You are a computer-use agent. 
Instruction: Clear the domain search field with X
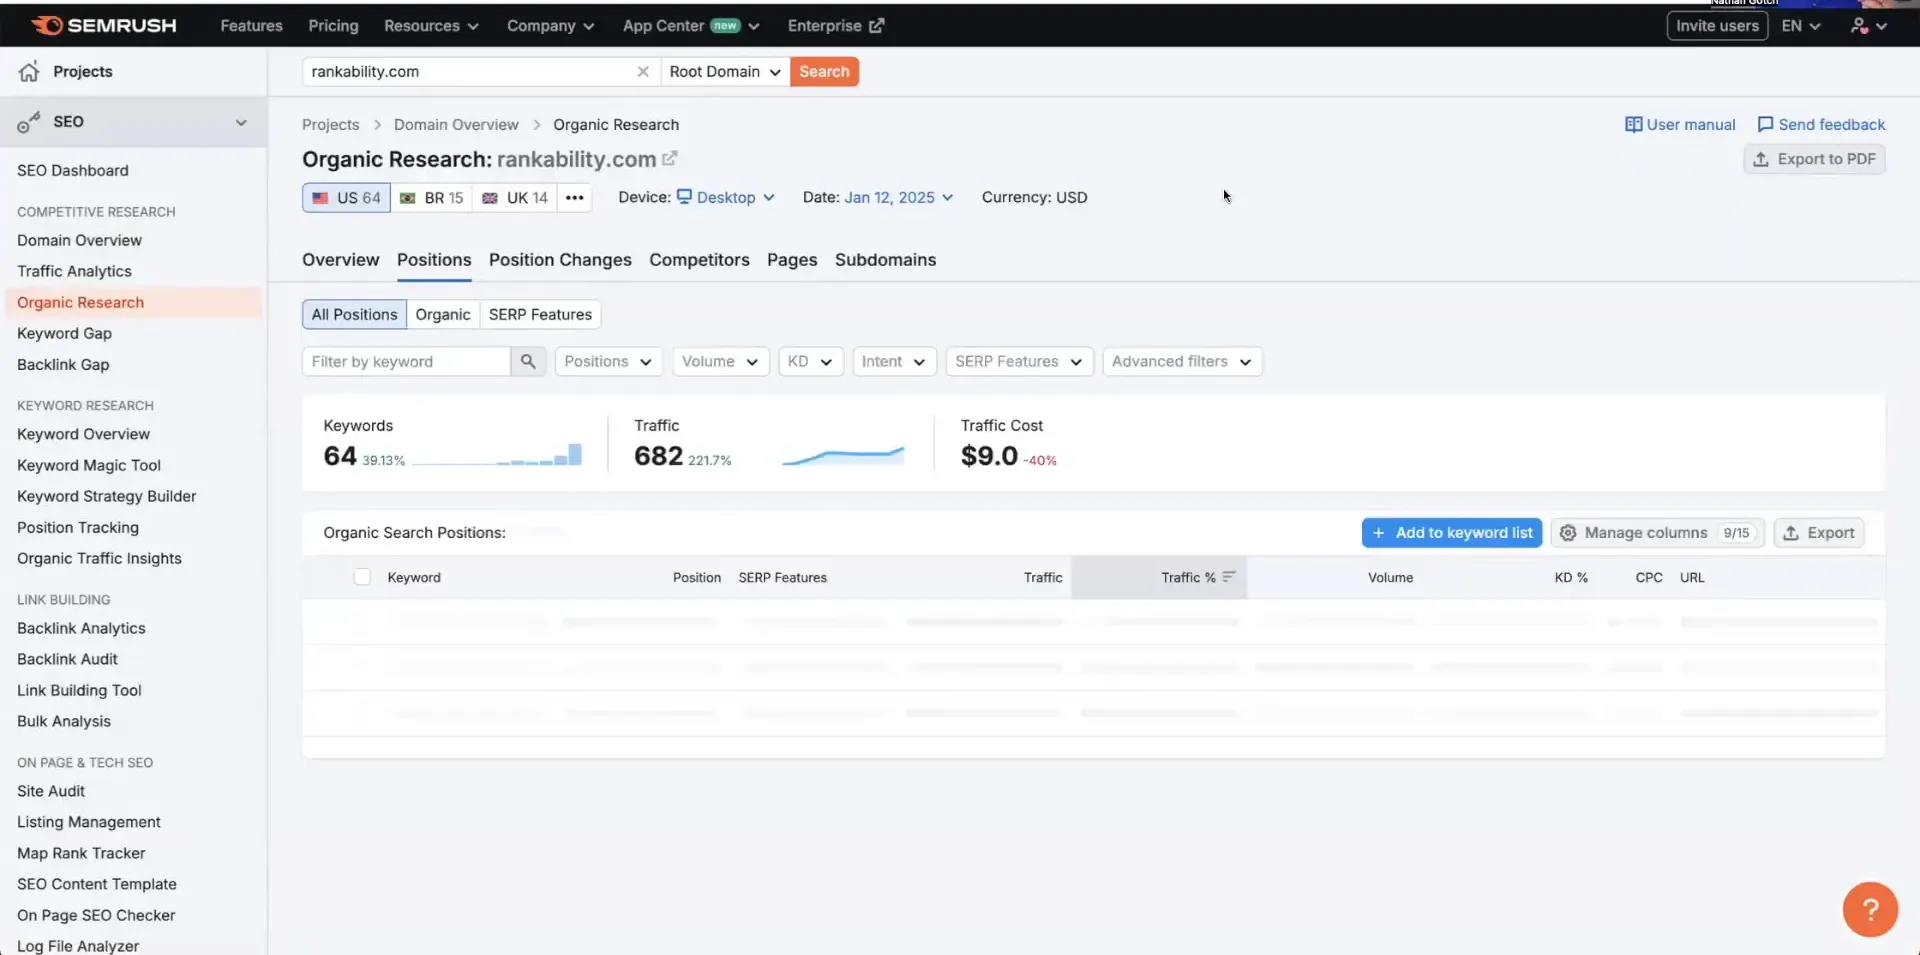tap(643, 71)
